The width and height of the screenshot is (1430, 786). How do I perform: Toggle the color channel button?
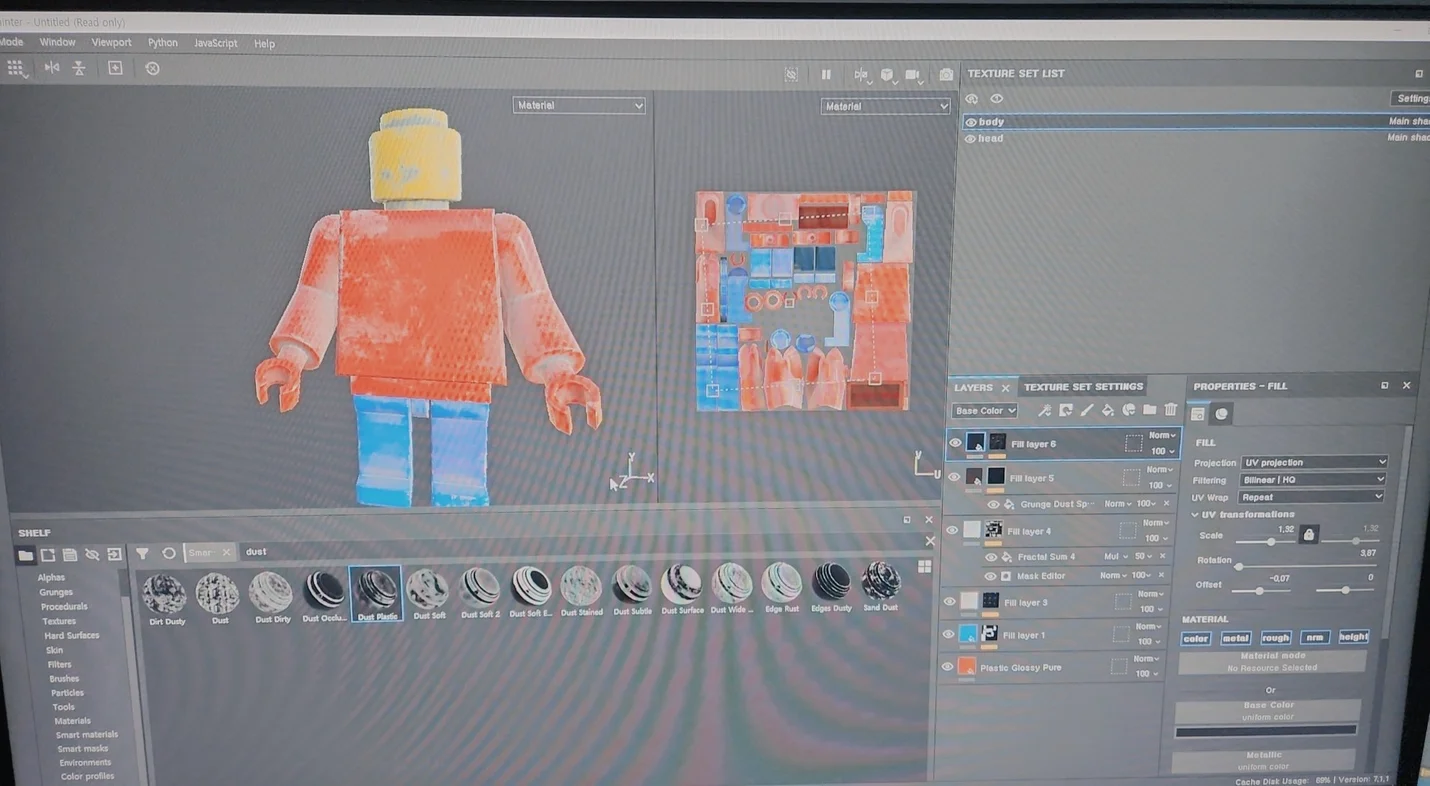click(1196, 638)
